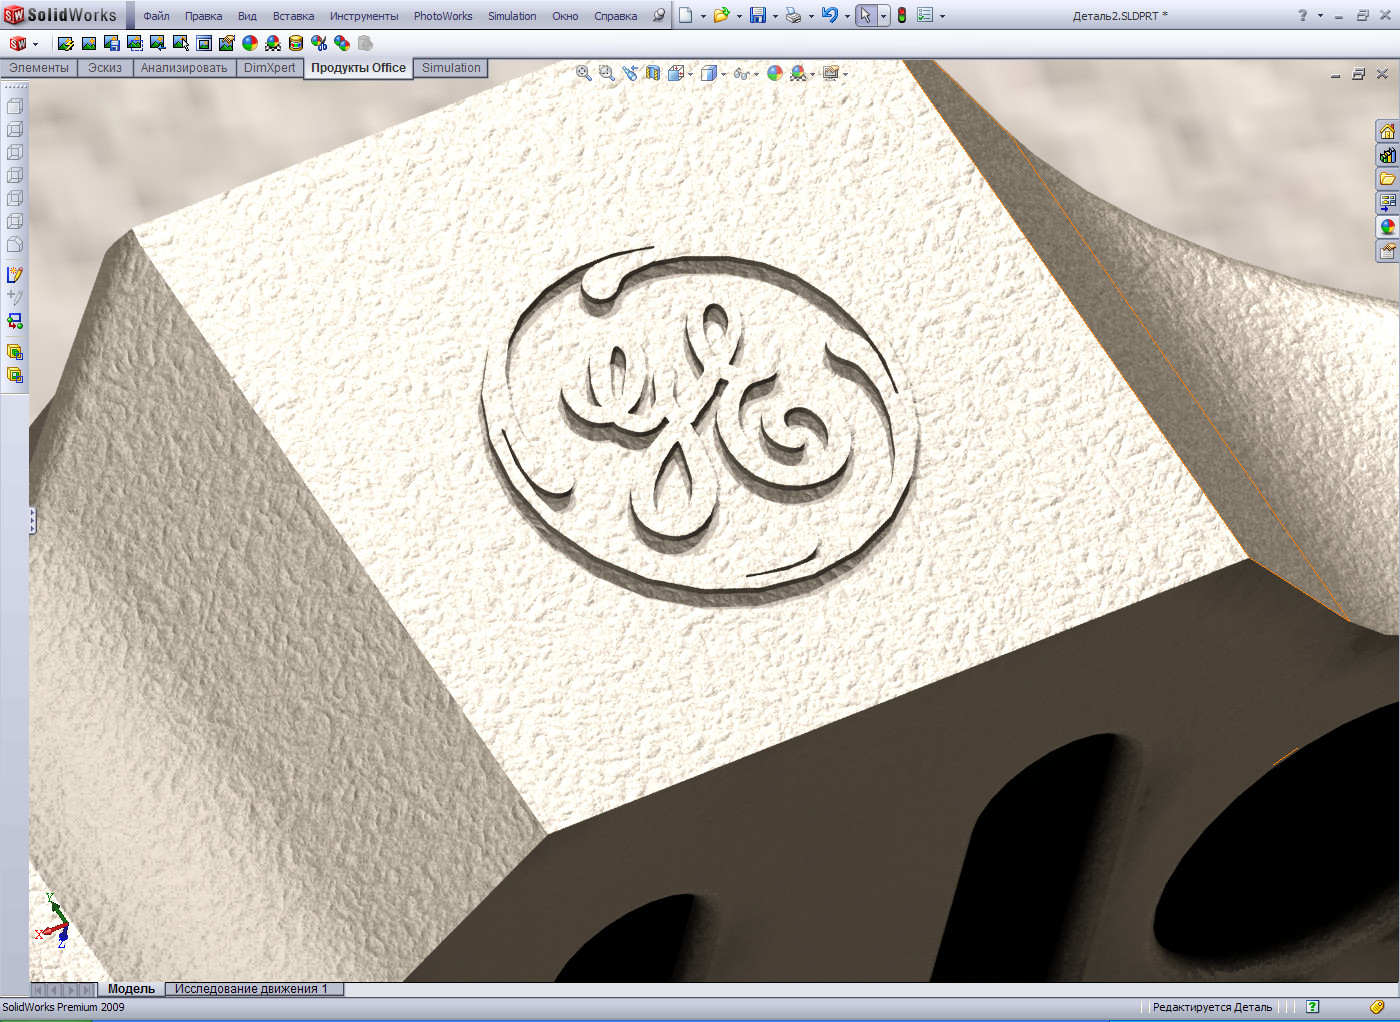Open the Вставка menu
The height and width of the screenshot is (1022, 1400).
click(293, 16)
